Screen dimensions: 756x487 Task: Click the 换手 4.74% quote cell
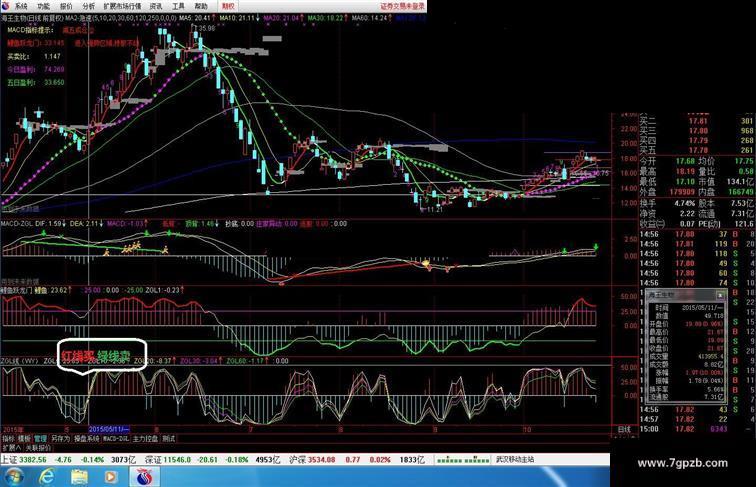(x=667, y=203)
